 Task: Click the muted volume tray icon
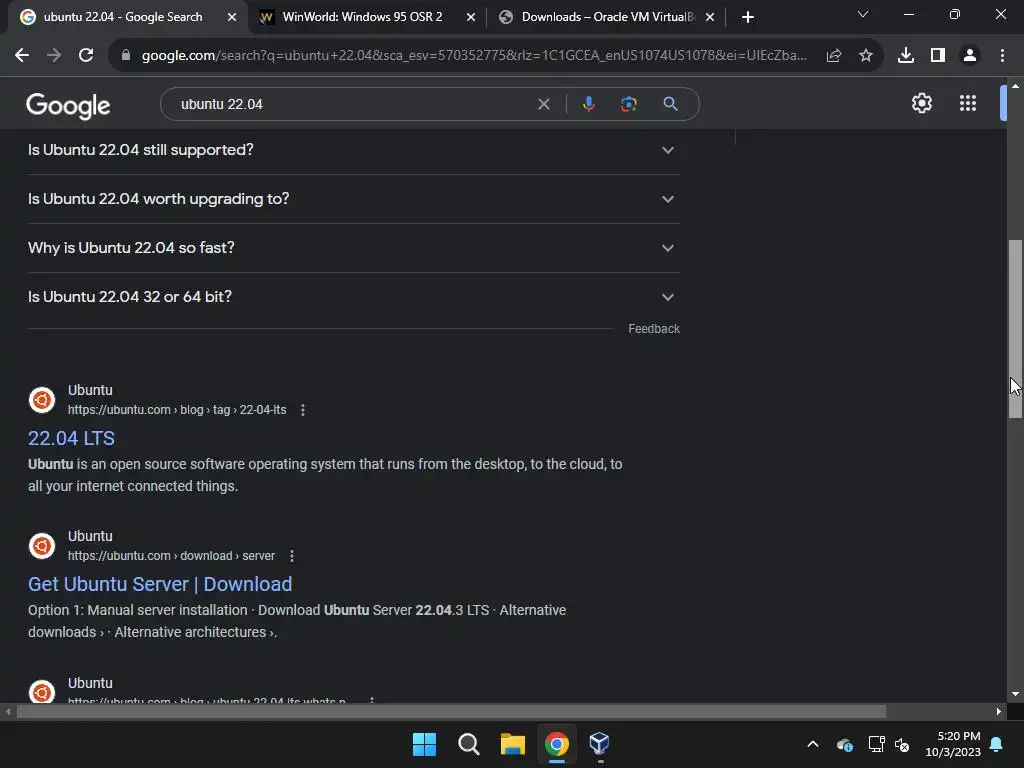tap(902, 744)
